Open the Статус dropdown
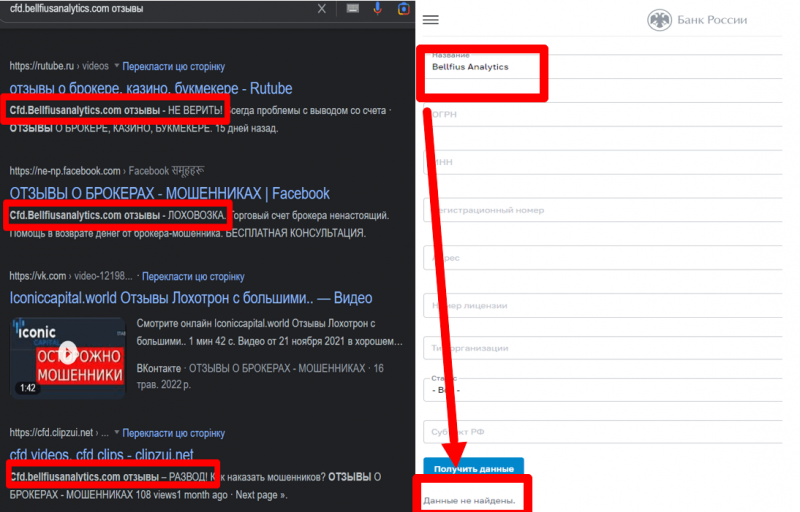 click(x=603, y=390)
